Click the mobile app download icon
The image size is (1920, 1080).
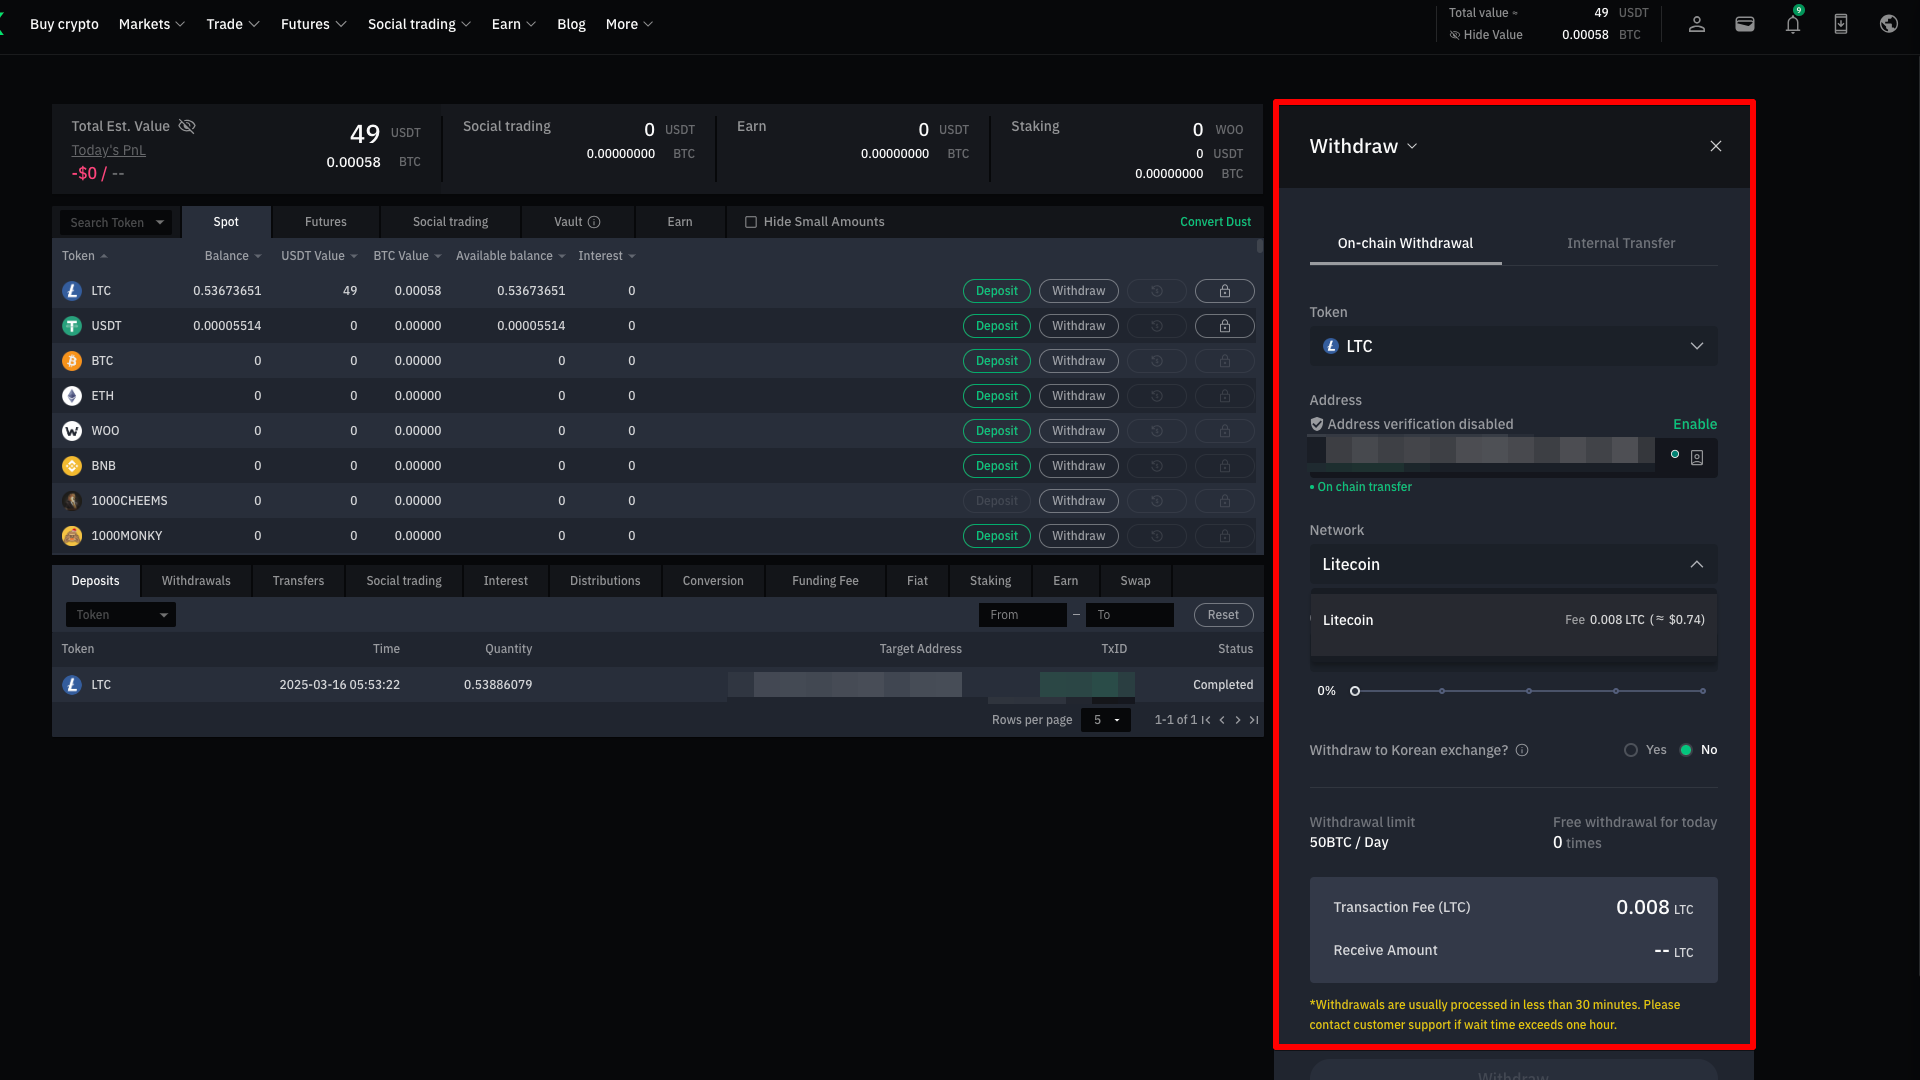(1841, 24)
